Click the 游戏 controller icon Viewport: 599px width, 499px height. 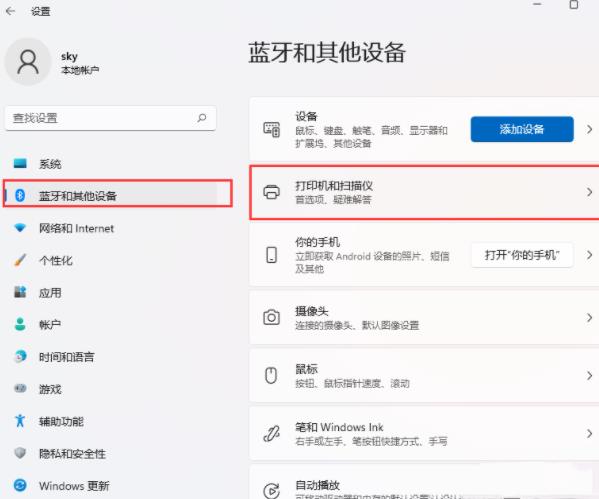[20, 389]
